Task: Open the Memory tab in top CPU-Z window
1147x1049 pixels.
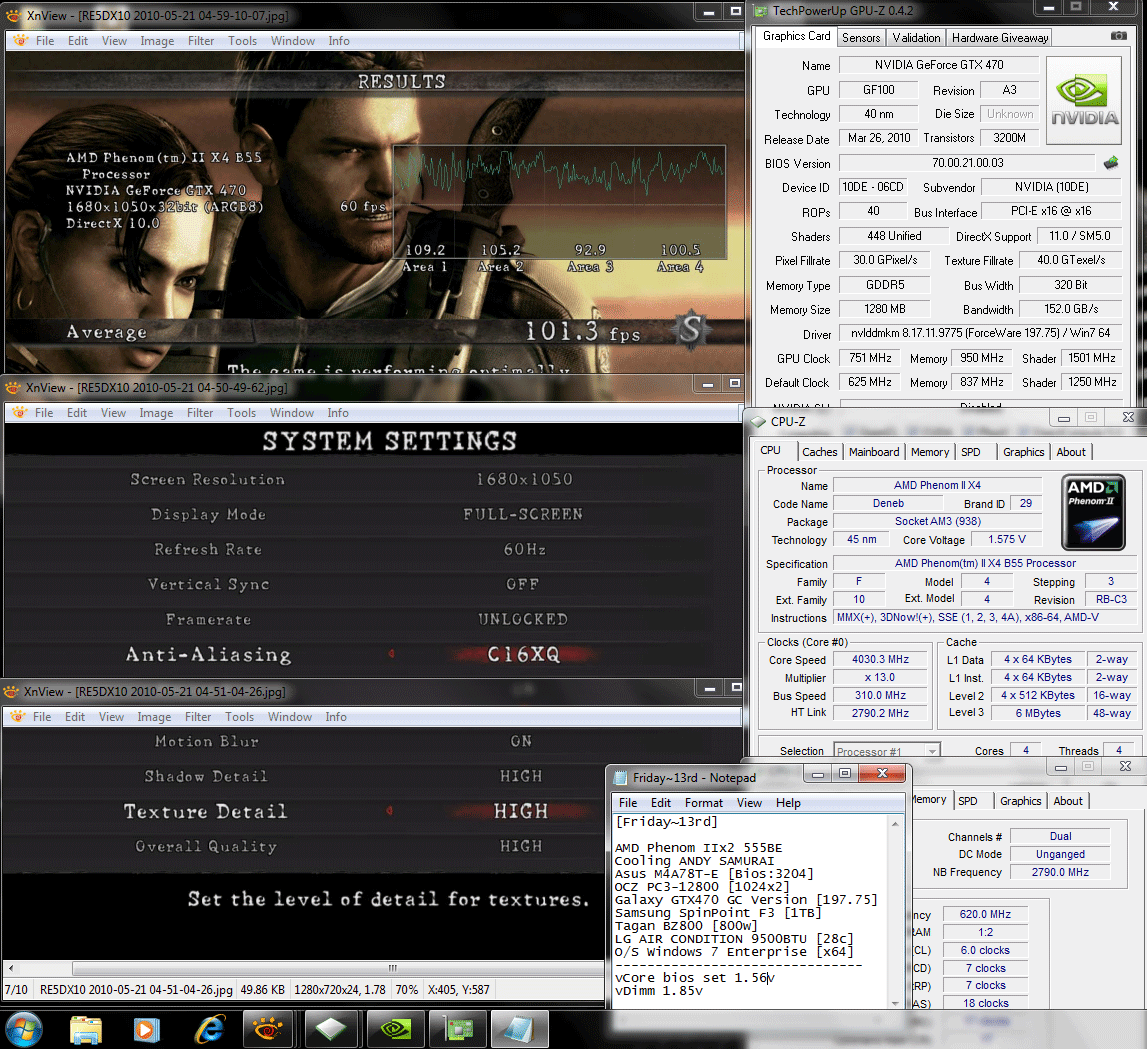Action: pos(930,452)
